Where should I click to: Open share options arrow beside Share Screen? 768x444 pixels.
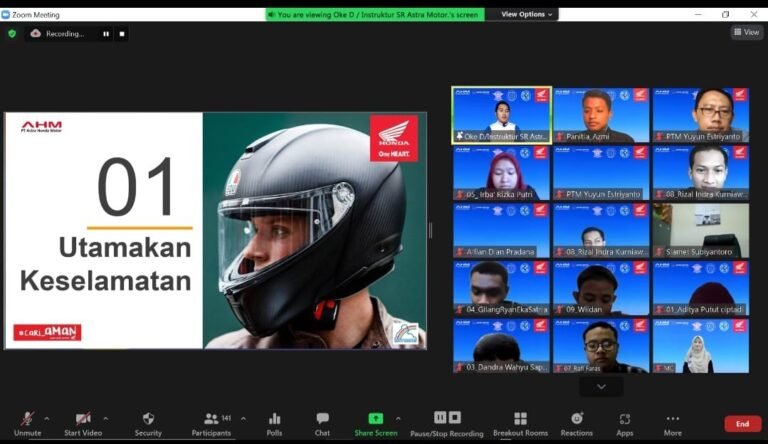click(x=398, y=419)
